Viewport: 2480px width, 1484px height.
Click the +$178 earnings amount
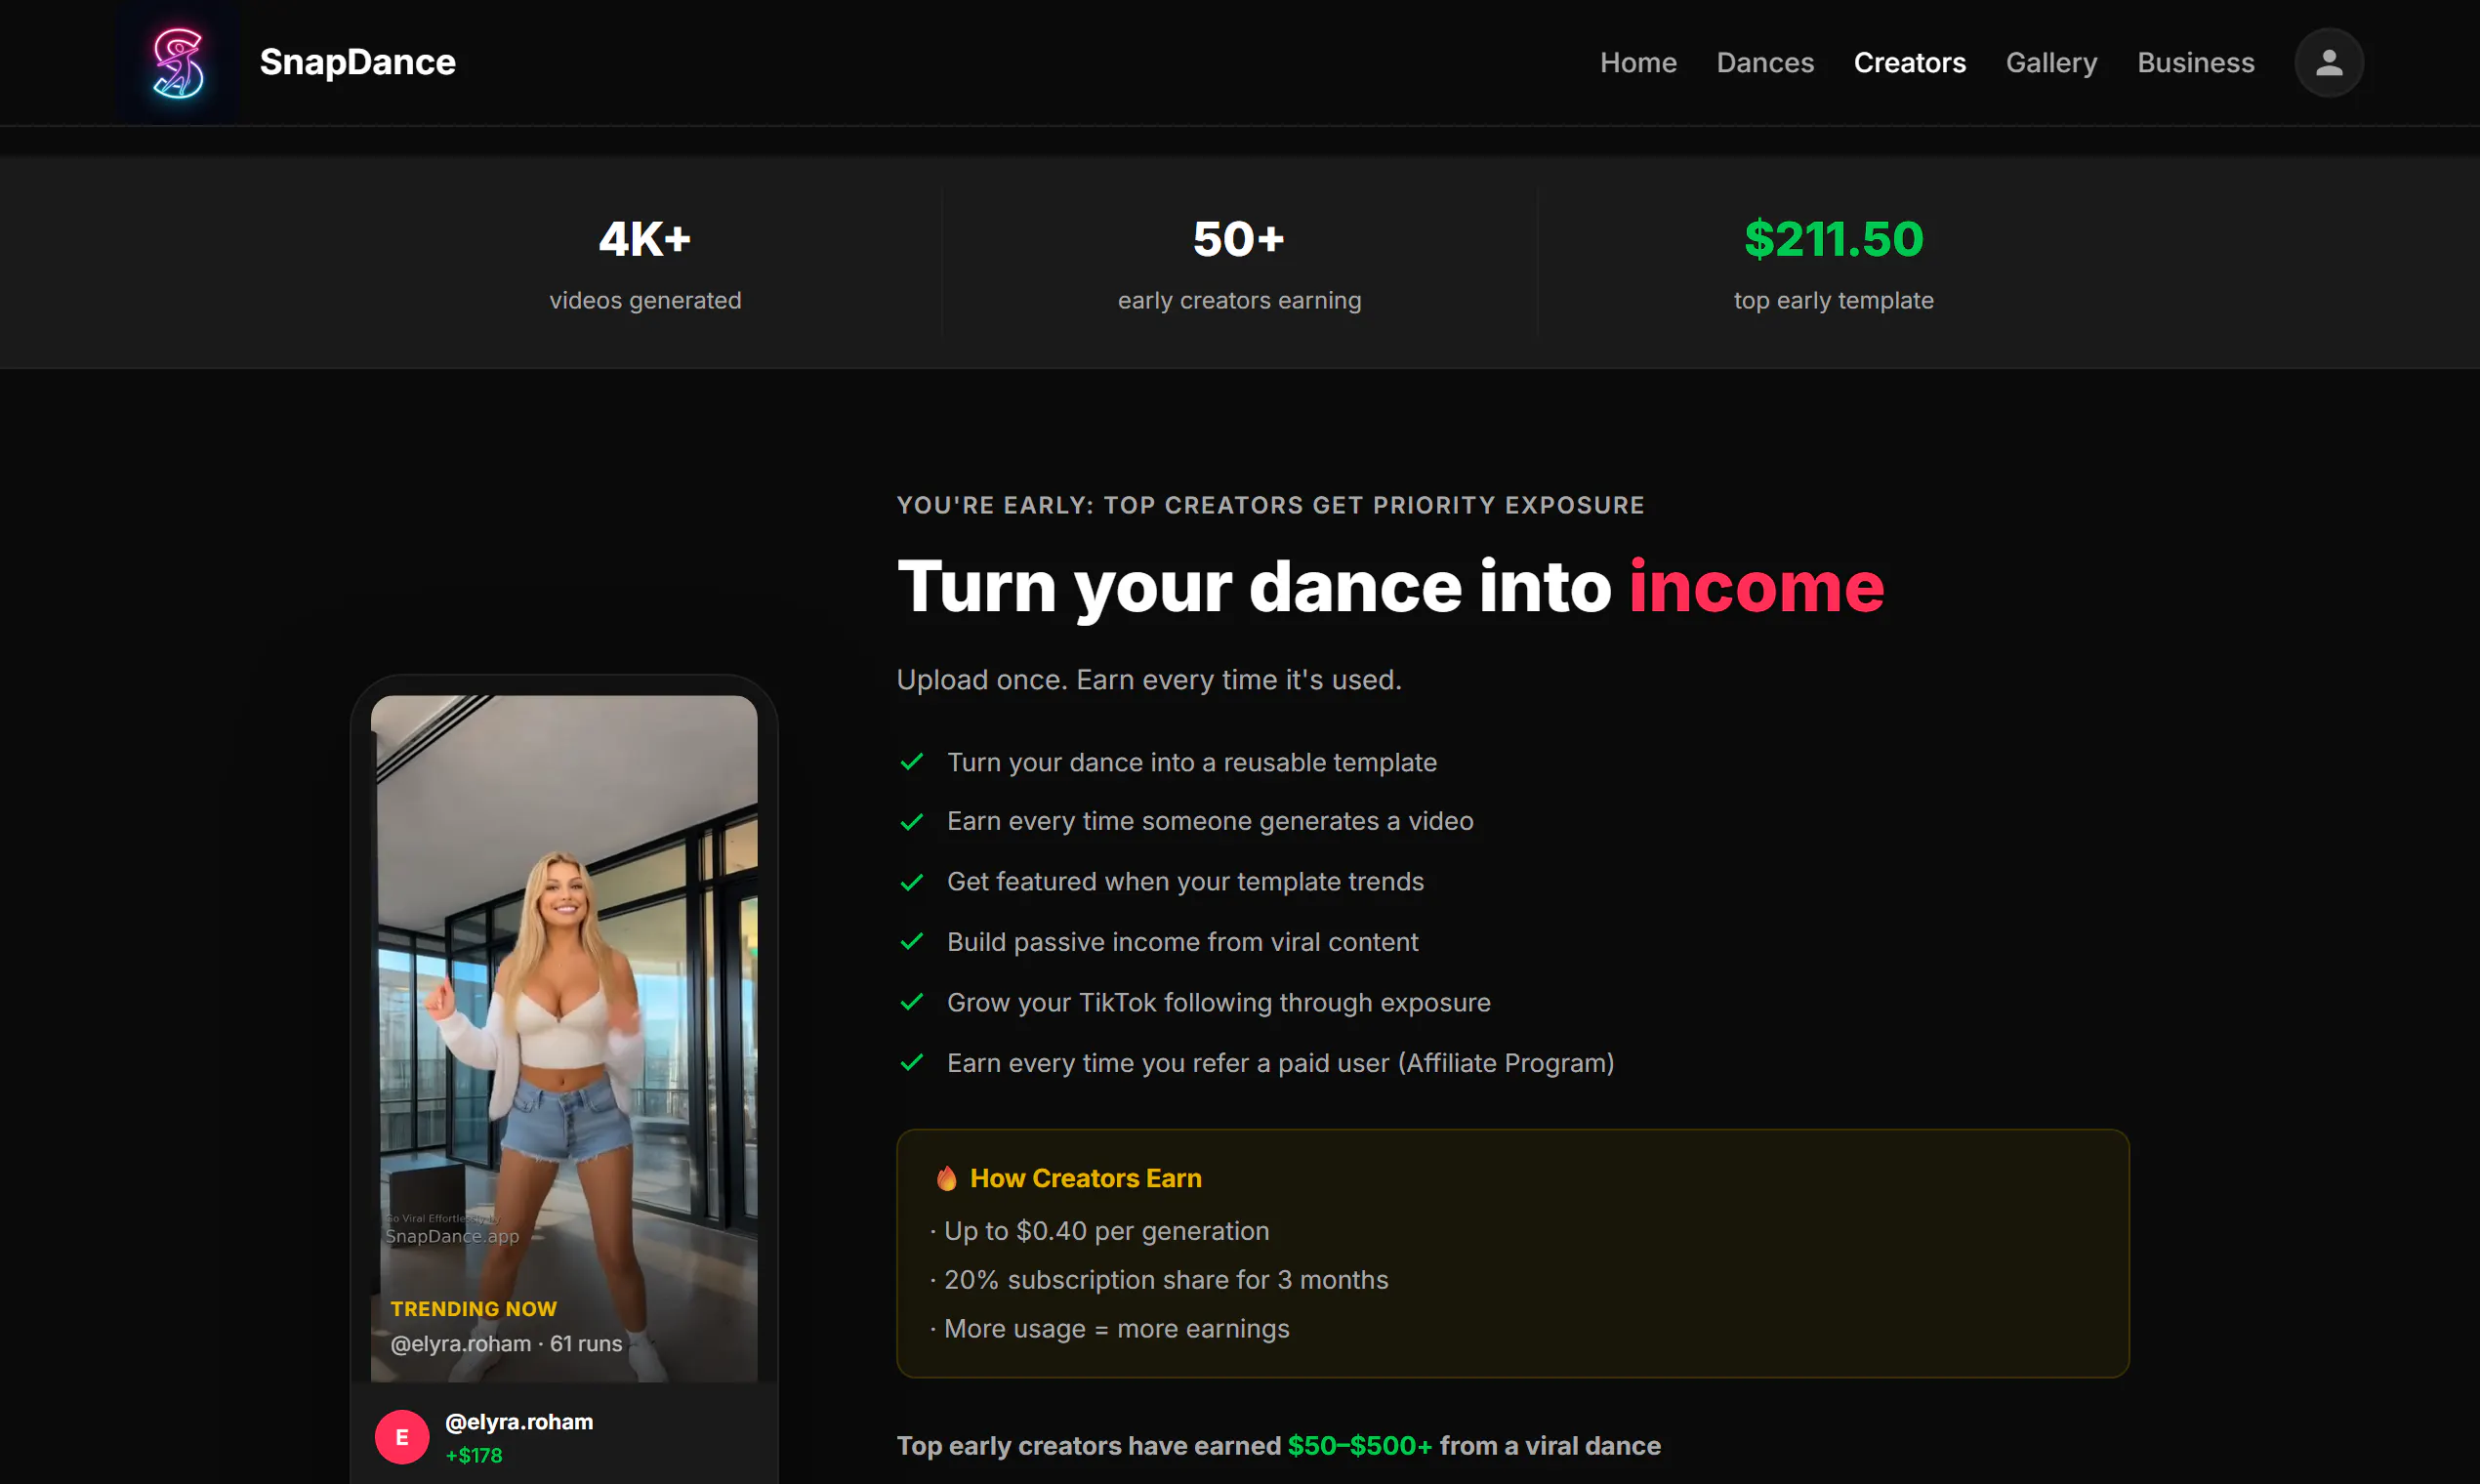tap(473, 1455)
